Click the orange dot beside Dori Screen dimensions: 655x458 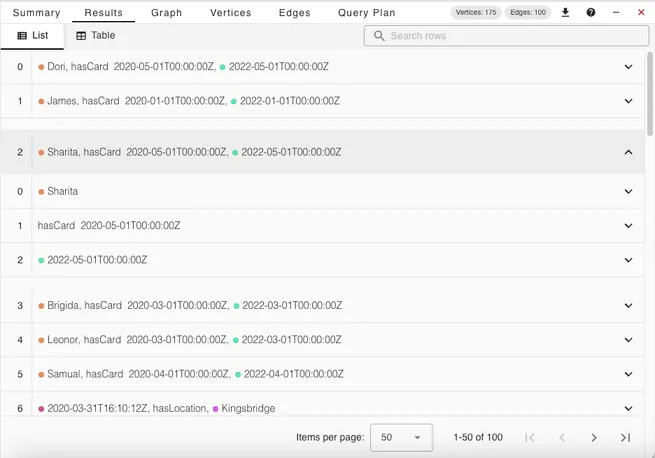point(41,67)
